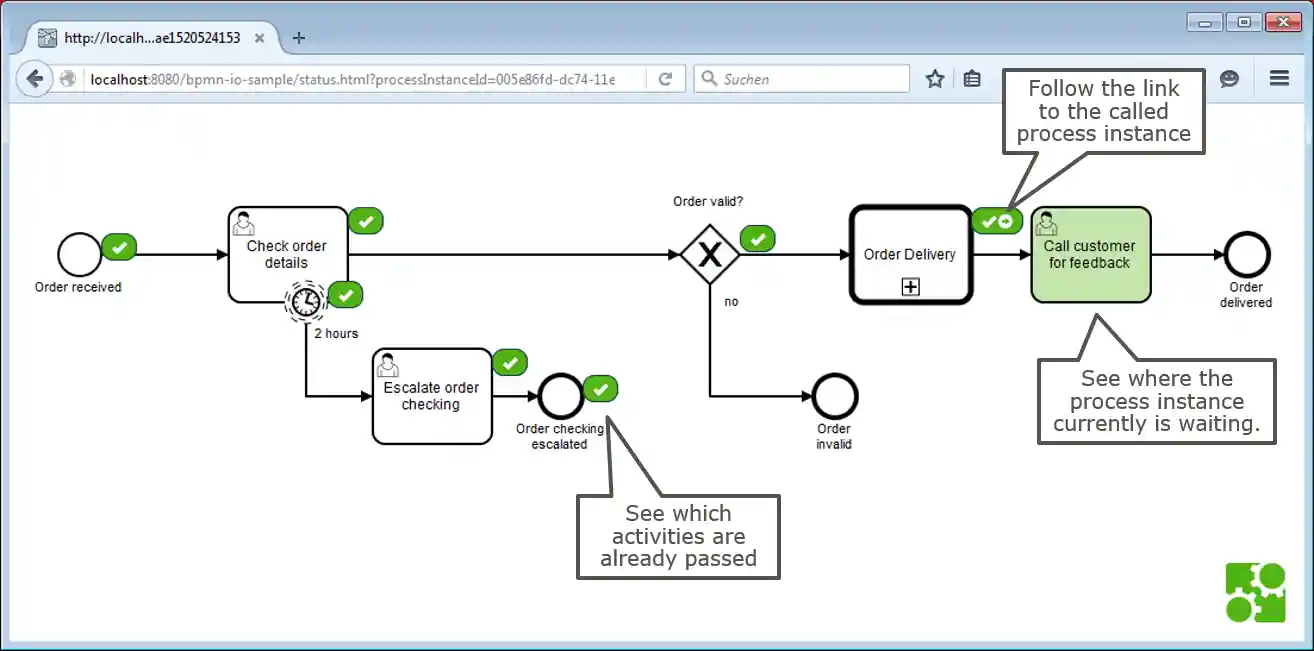Viewport: 1314px width, 651px height.
Task: Click the check badge on Order checking escalated
Action: 600,388
